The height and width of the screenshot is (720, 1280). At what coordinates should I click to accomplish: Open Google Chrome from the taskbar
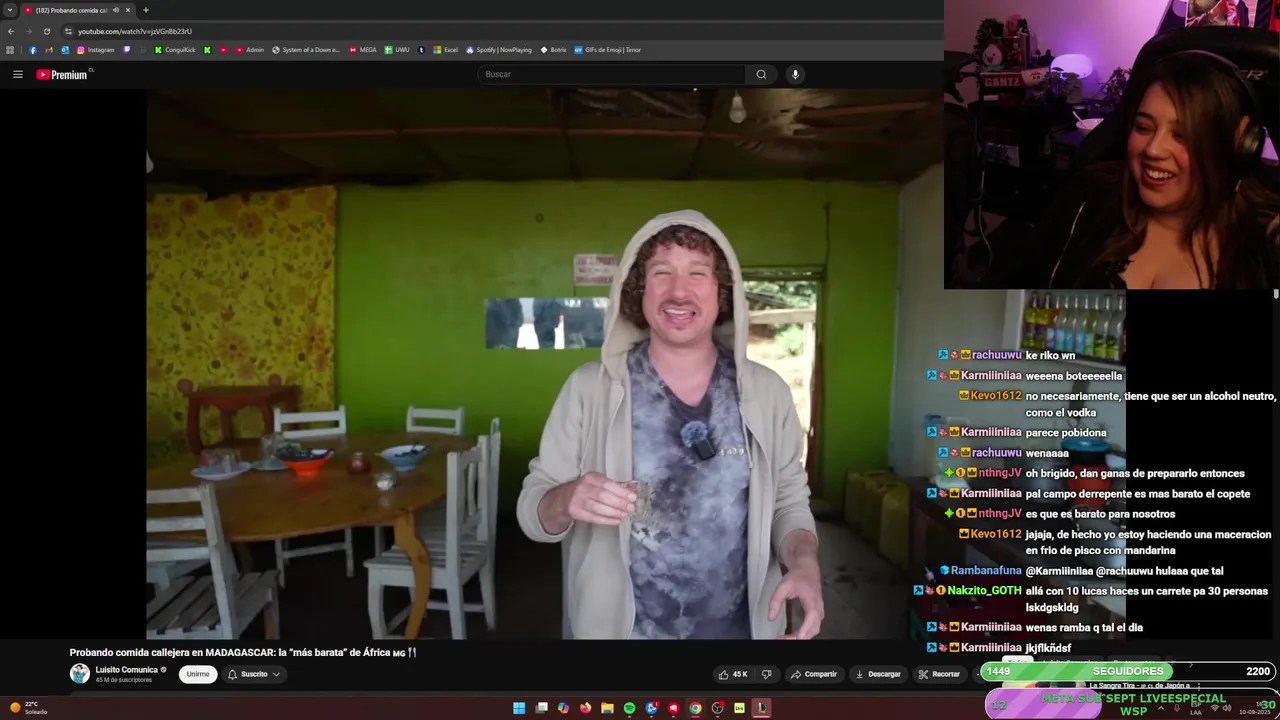695,708
